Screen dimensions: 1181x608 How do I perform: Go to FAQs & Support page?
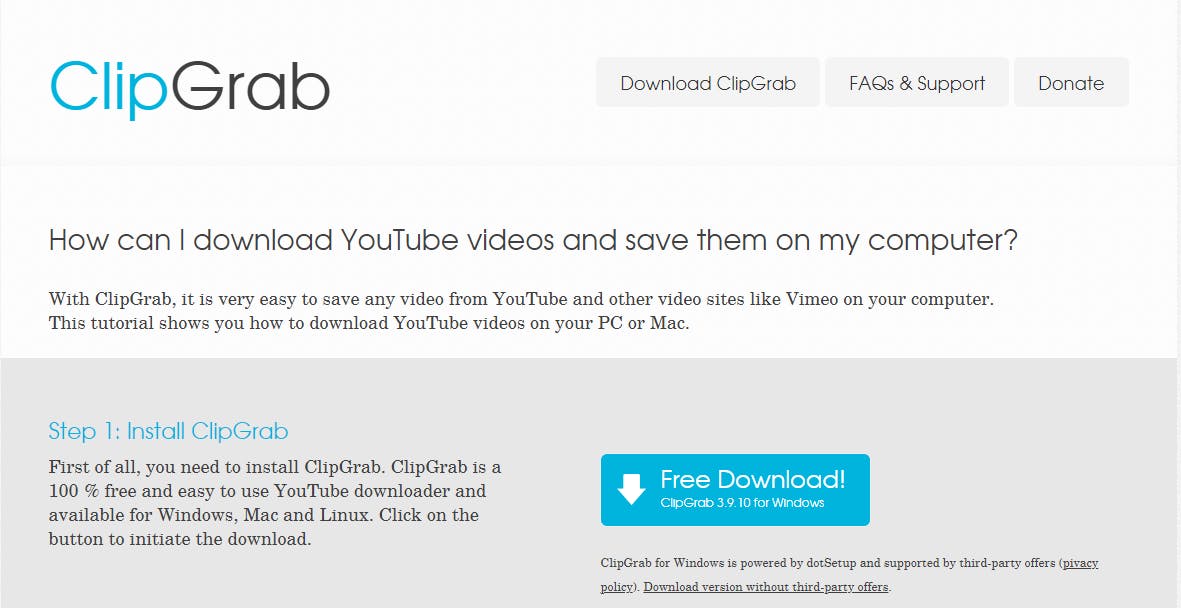917,82
